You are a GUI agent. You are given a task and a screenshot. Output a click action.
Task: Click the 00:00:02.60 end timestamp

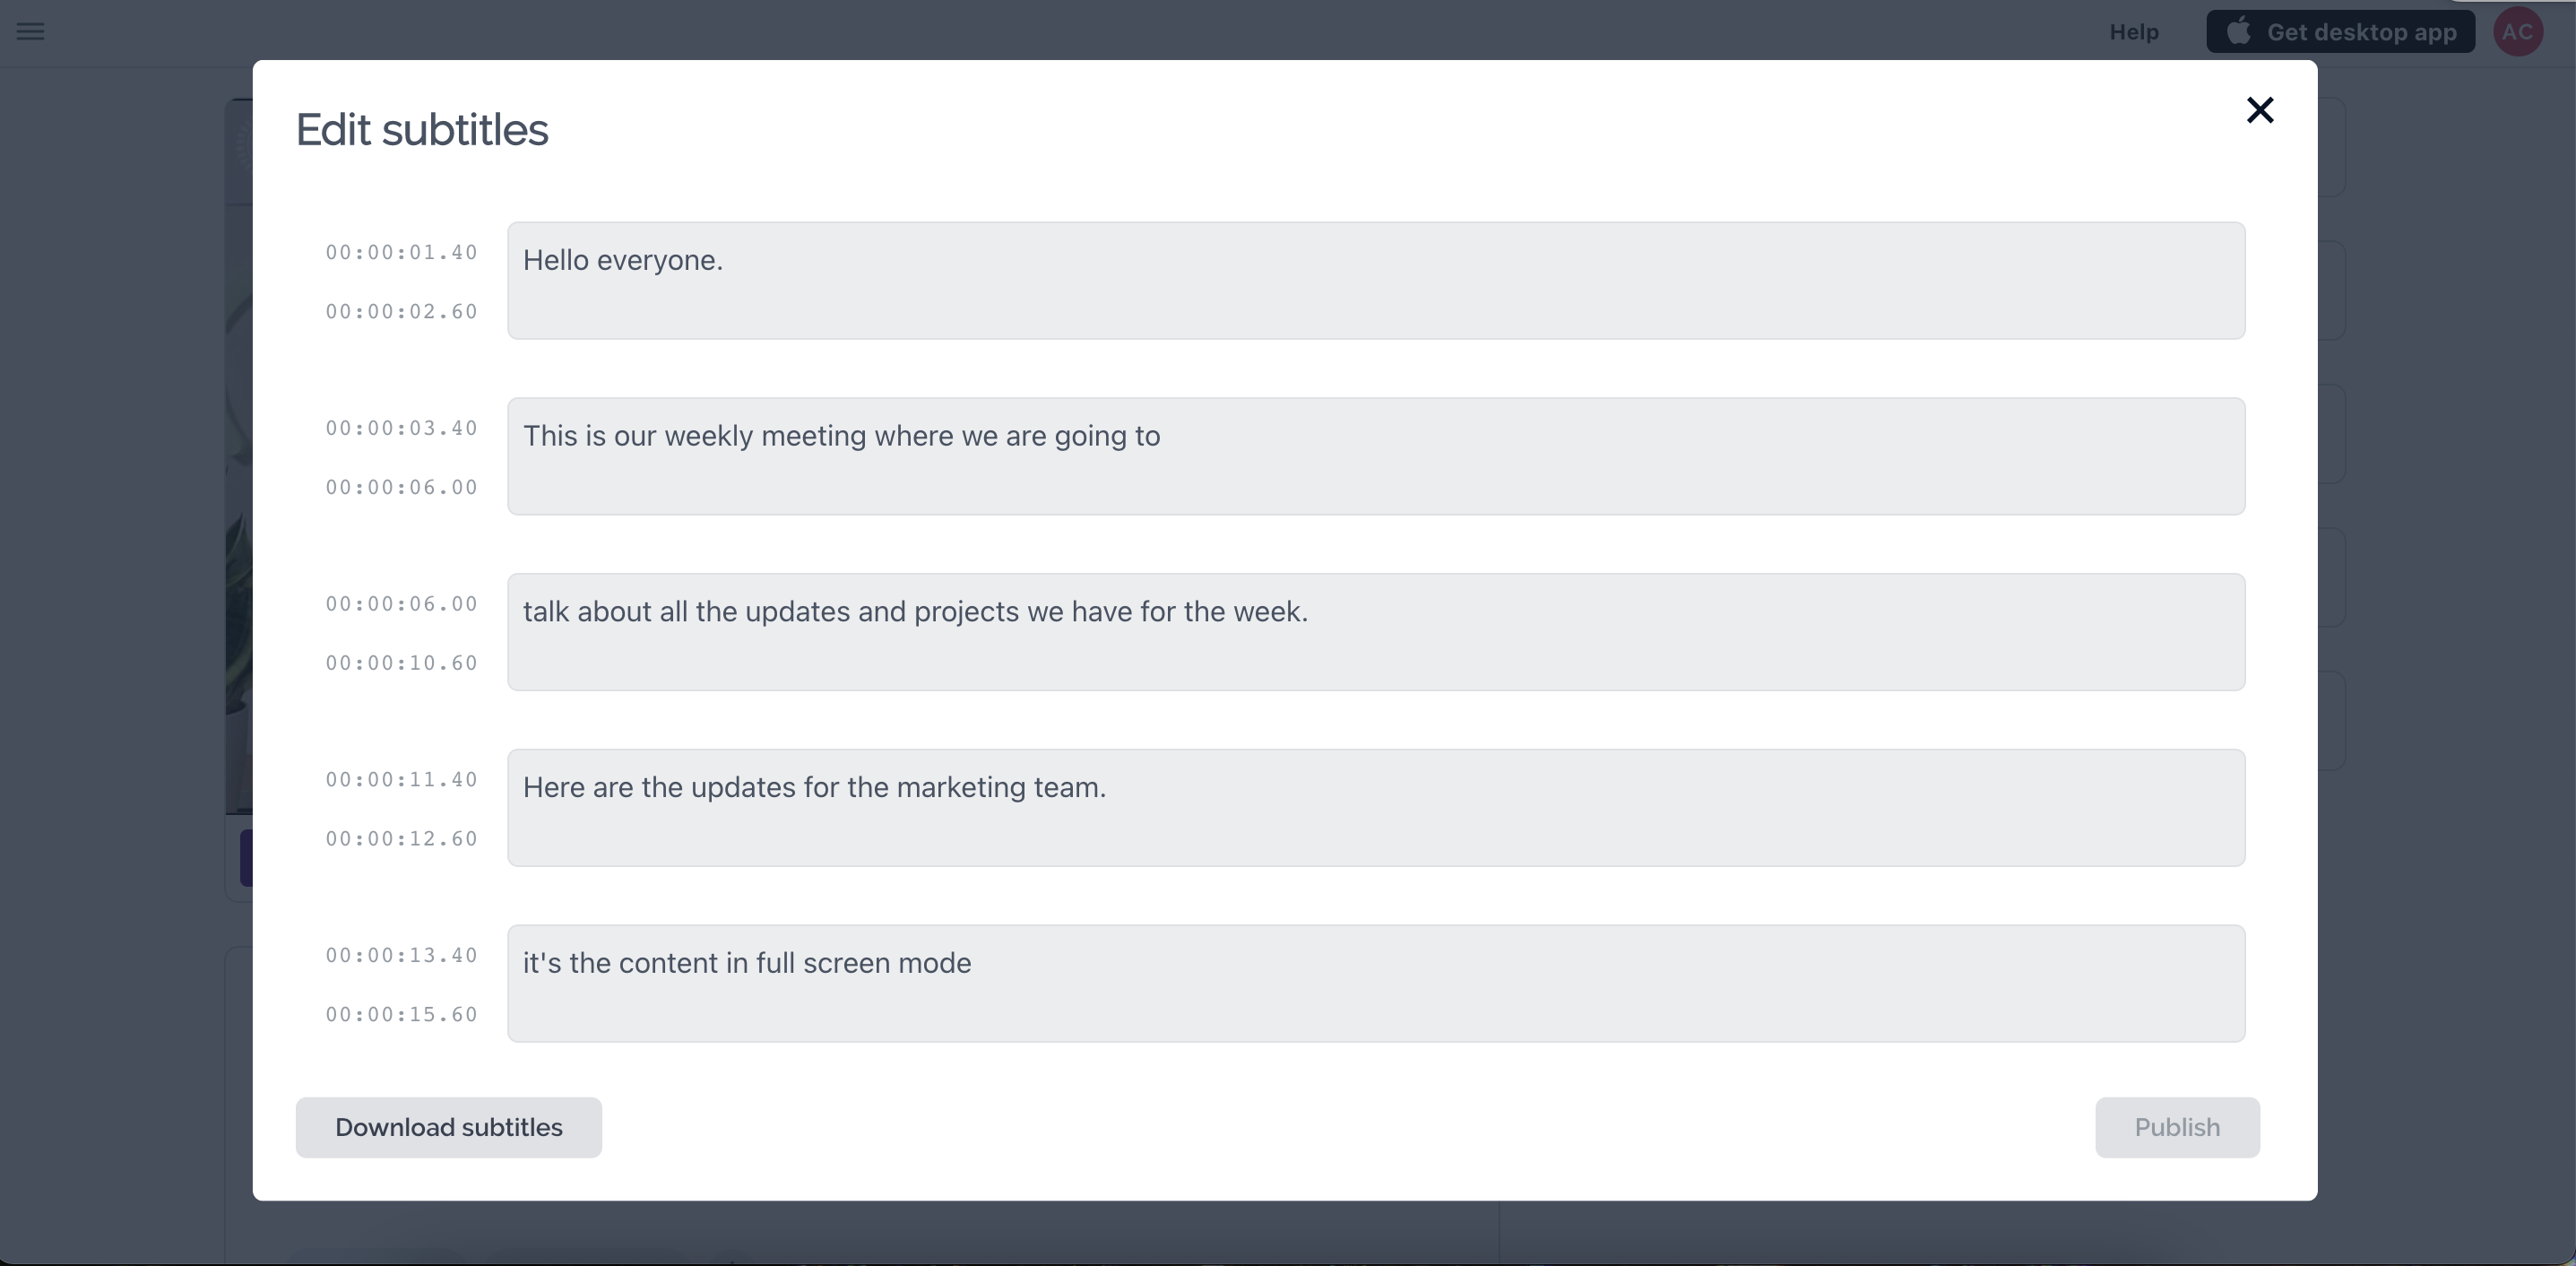(x=401, y=312)
